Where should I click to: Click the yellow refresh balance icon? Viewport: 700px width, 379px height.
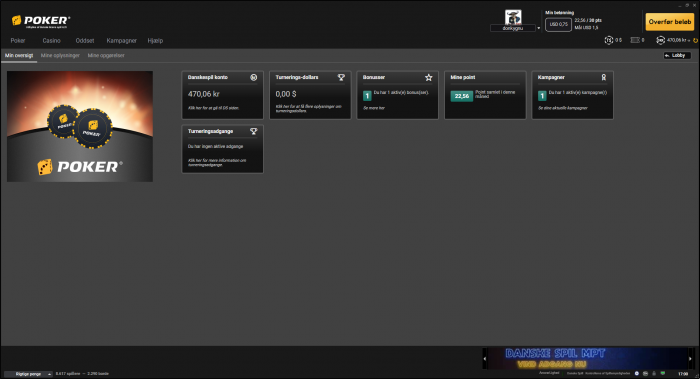(696, 41)
